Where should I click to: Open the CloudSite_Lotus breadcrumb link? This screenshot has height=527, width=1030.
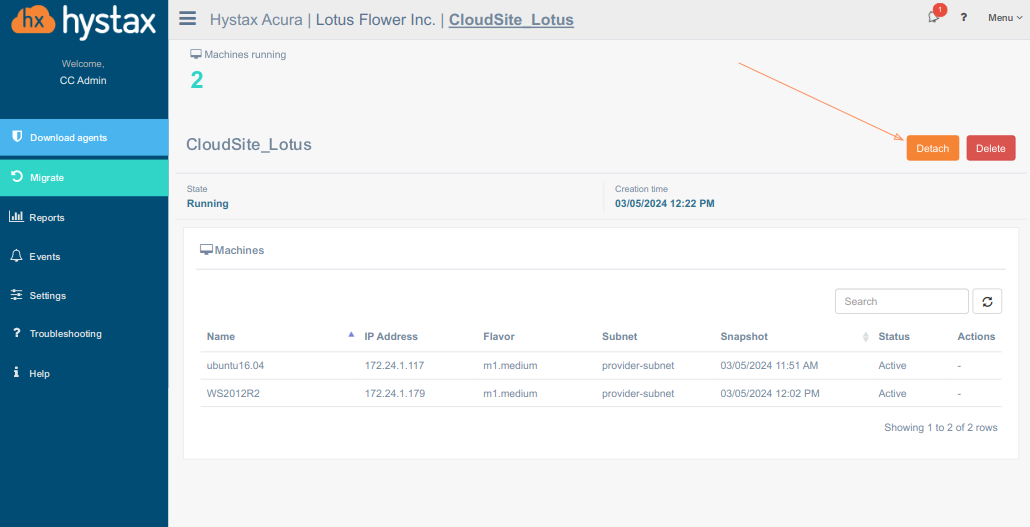511,19
